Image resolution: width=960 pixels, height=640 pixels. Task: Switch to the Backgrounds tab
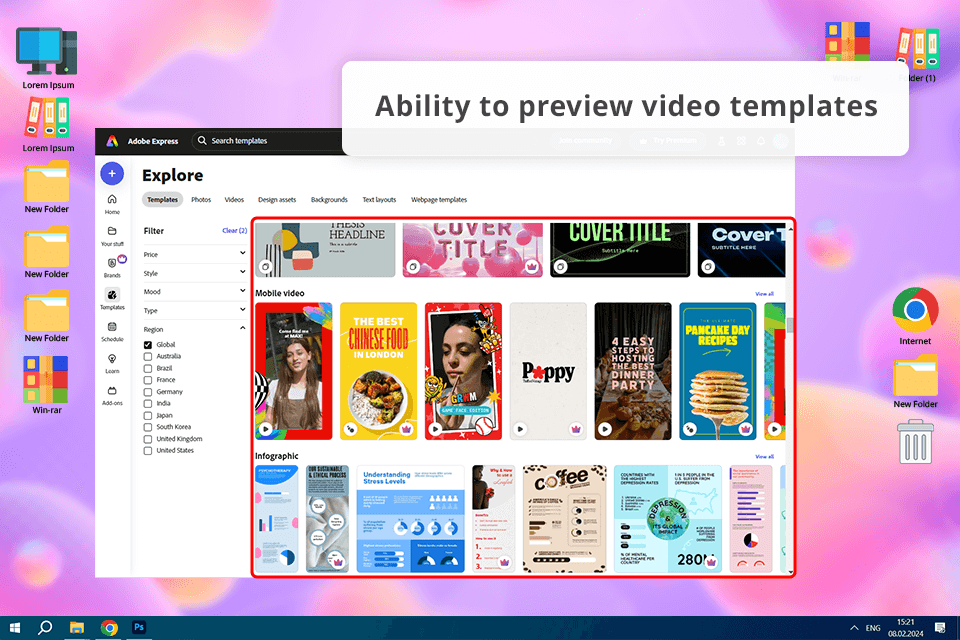tap(329, 200)
